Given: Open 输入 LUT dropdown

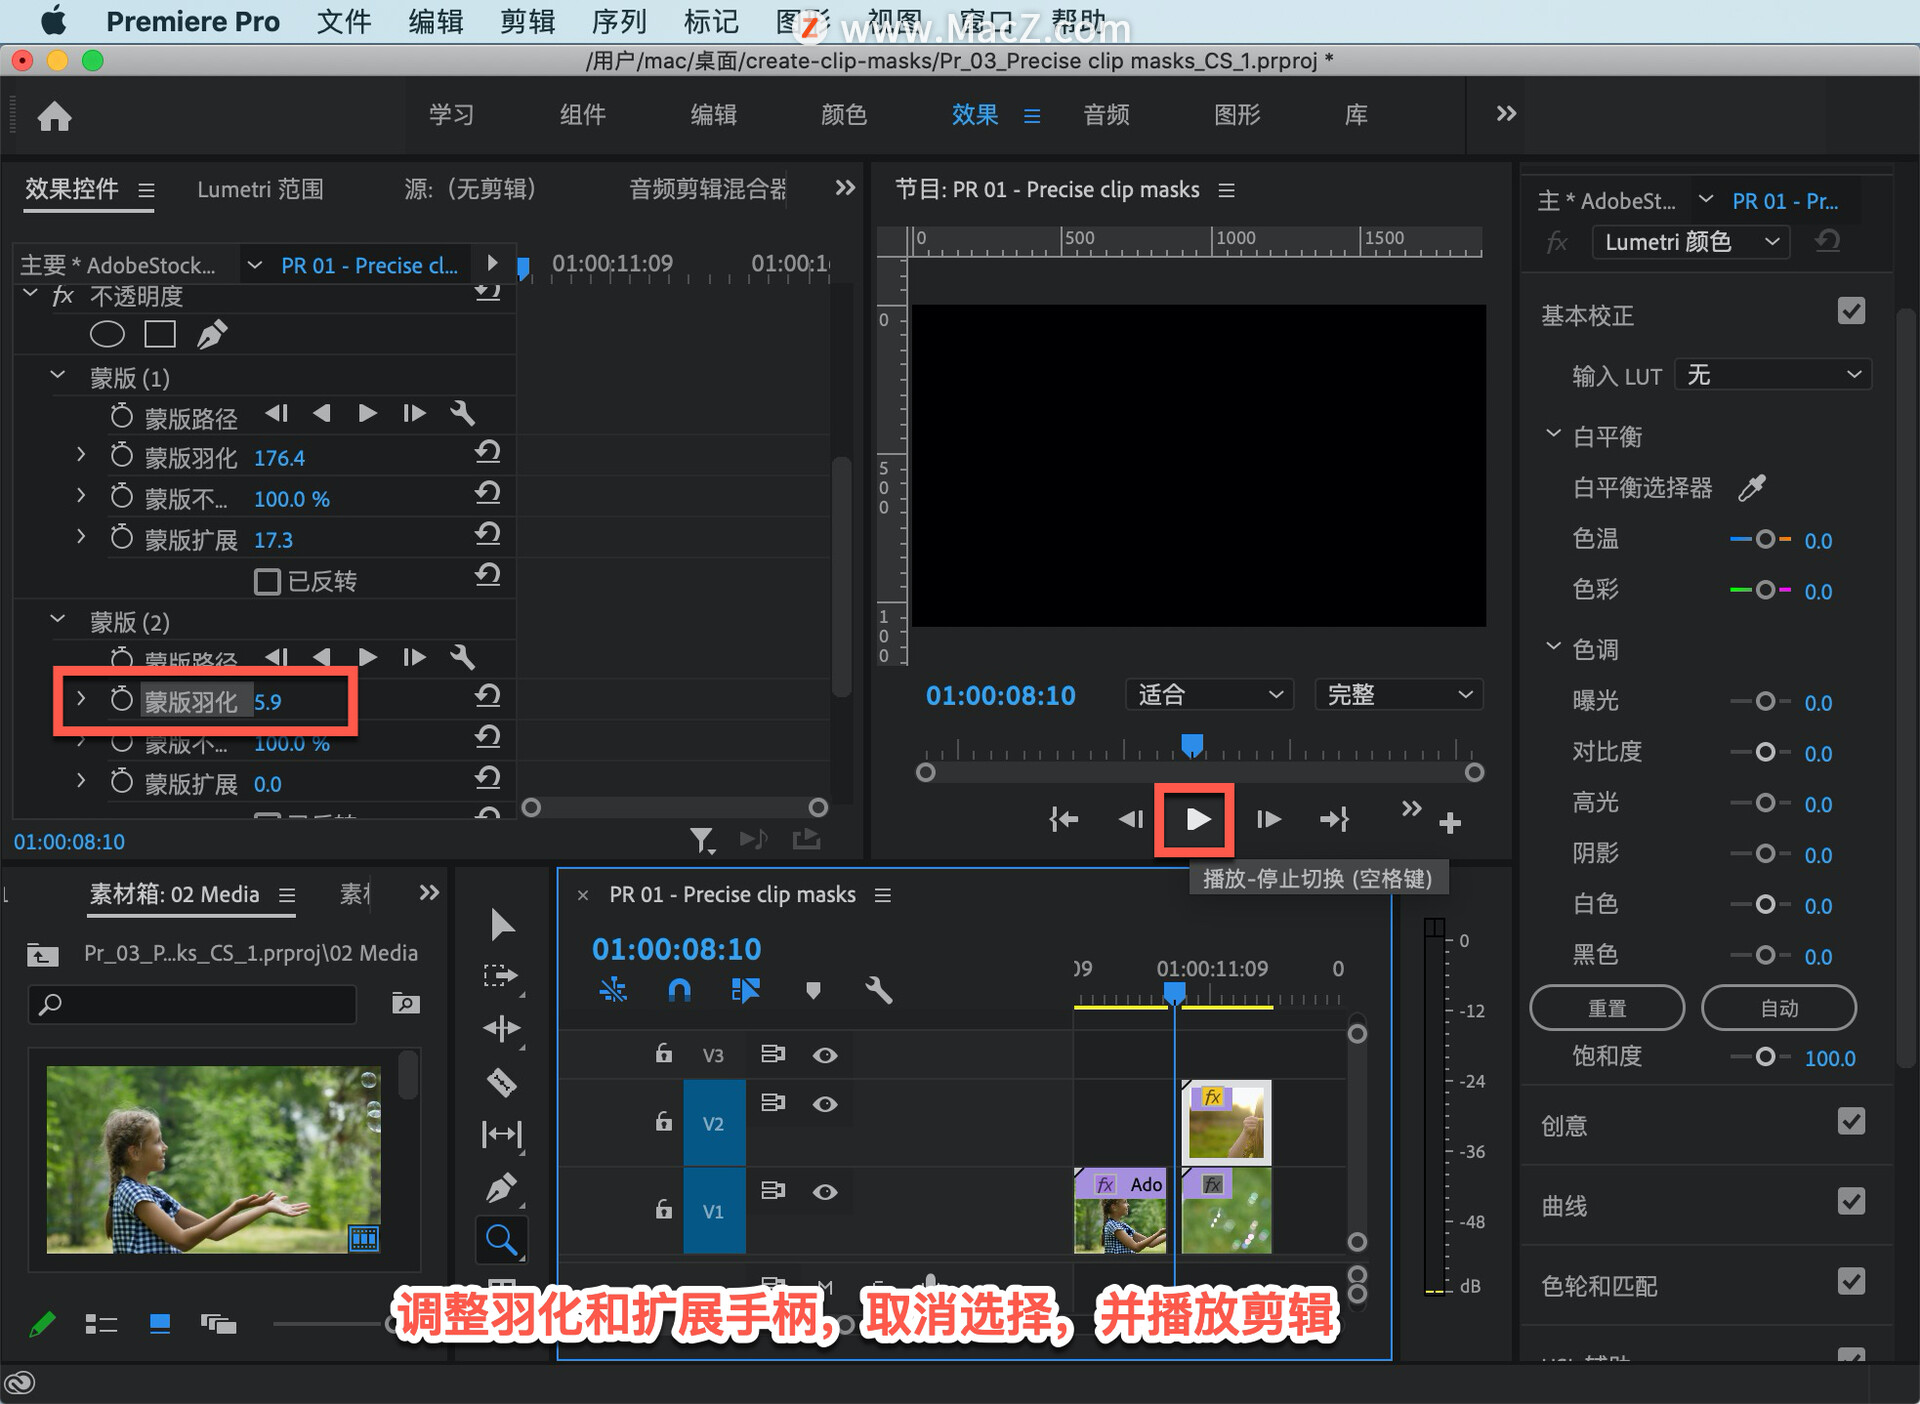Looking at the screenshot, I should (1773, 375).
